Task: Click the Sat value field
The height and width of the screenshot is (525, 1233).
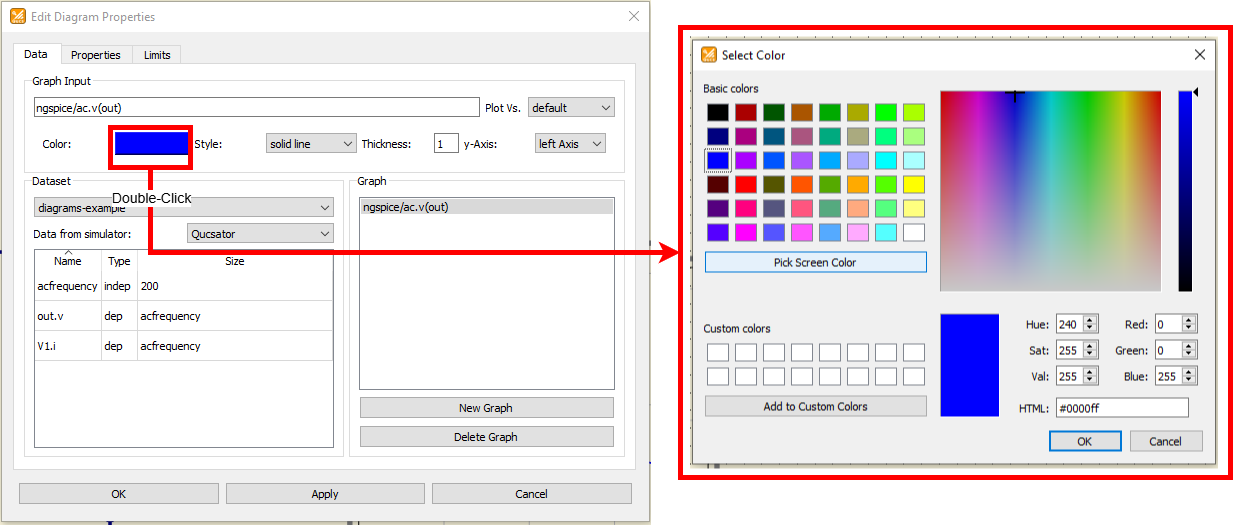Action: pos(1069,351)
